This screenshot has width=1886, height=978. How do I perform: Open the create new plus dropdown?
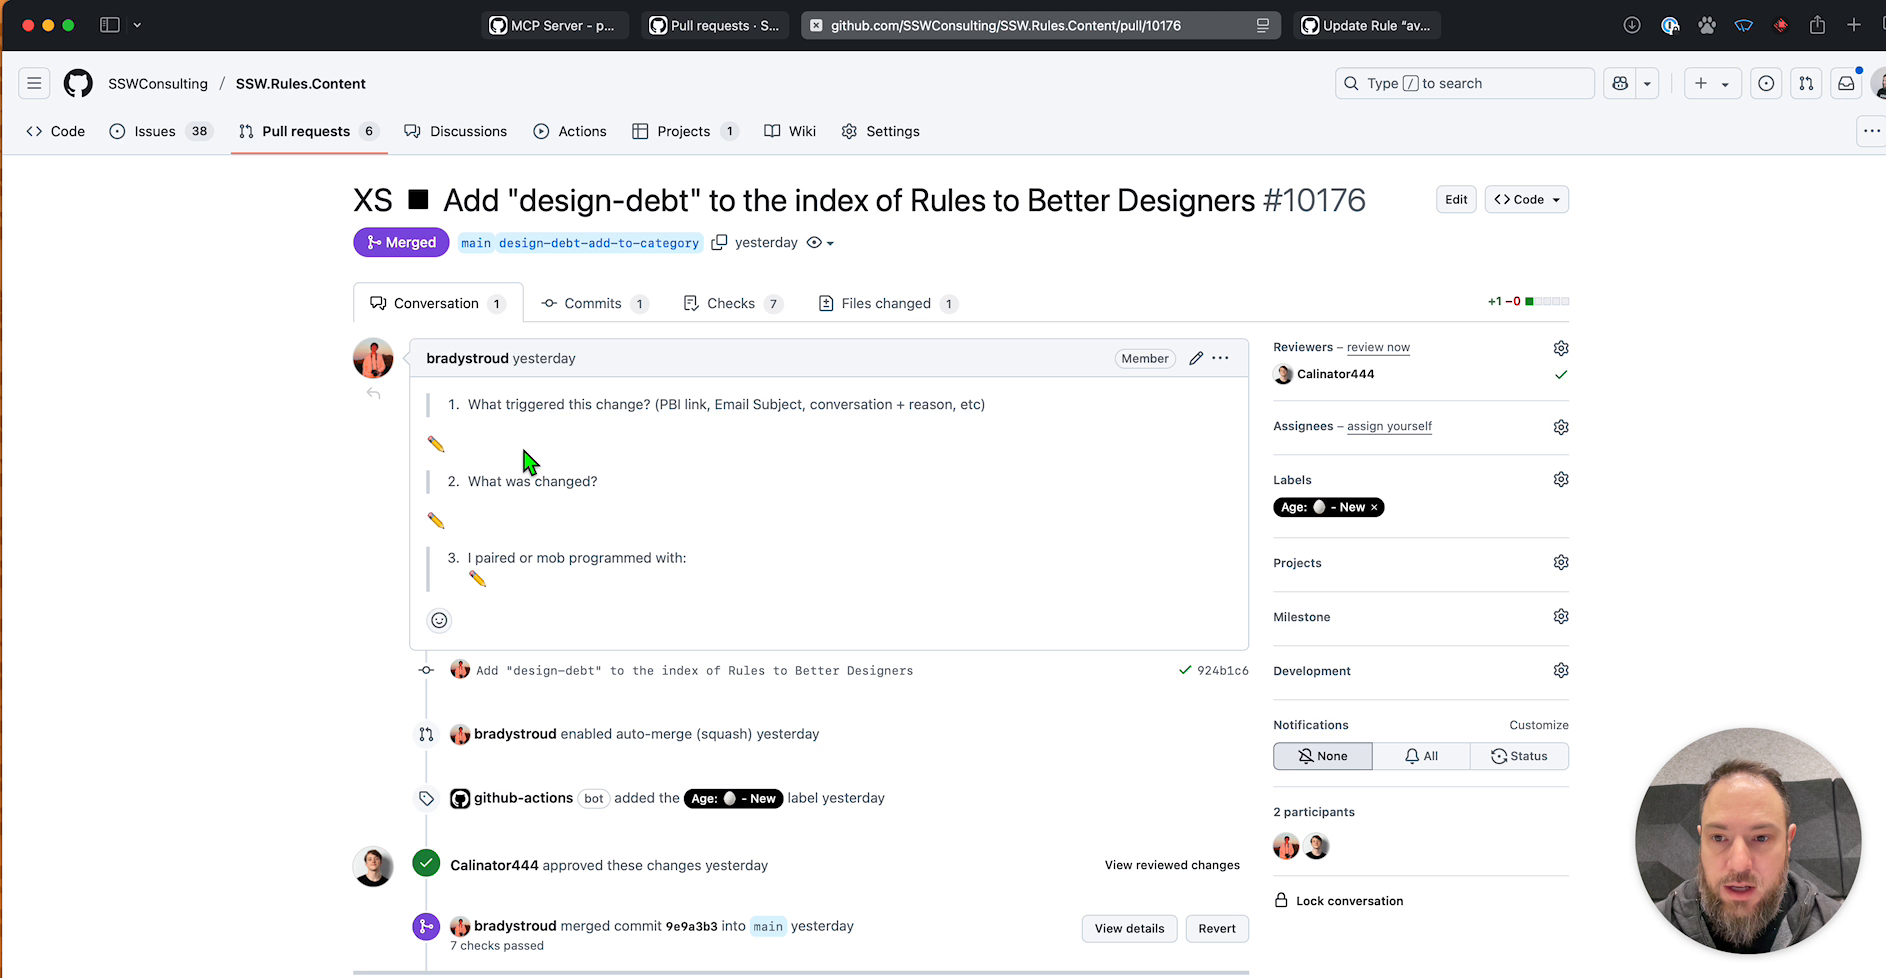[x=1712, y=83]
